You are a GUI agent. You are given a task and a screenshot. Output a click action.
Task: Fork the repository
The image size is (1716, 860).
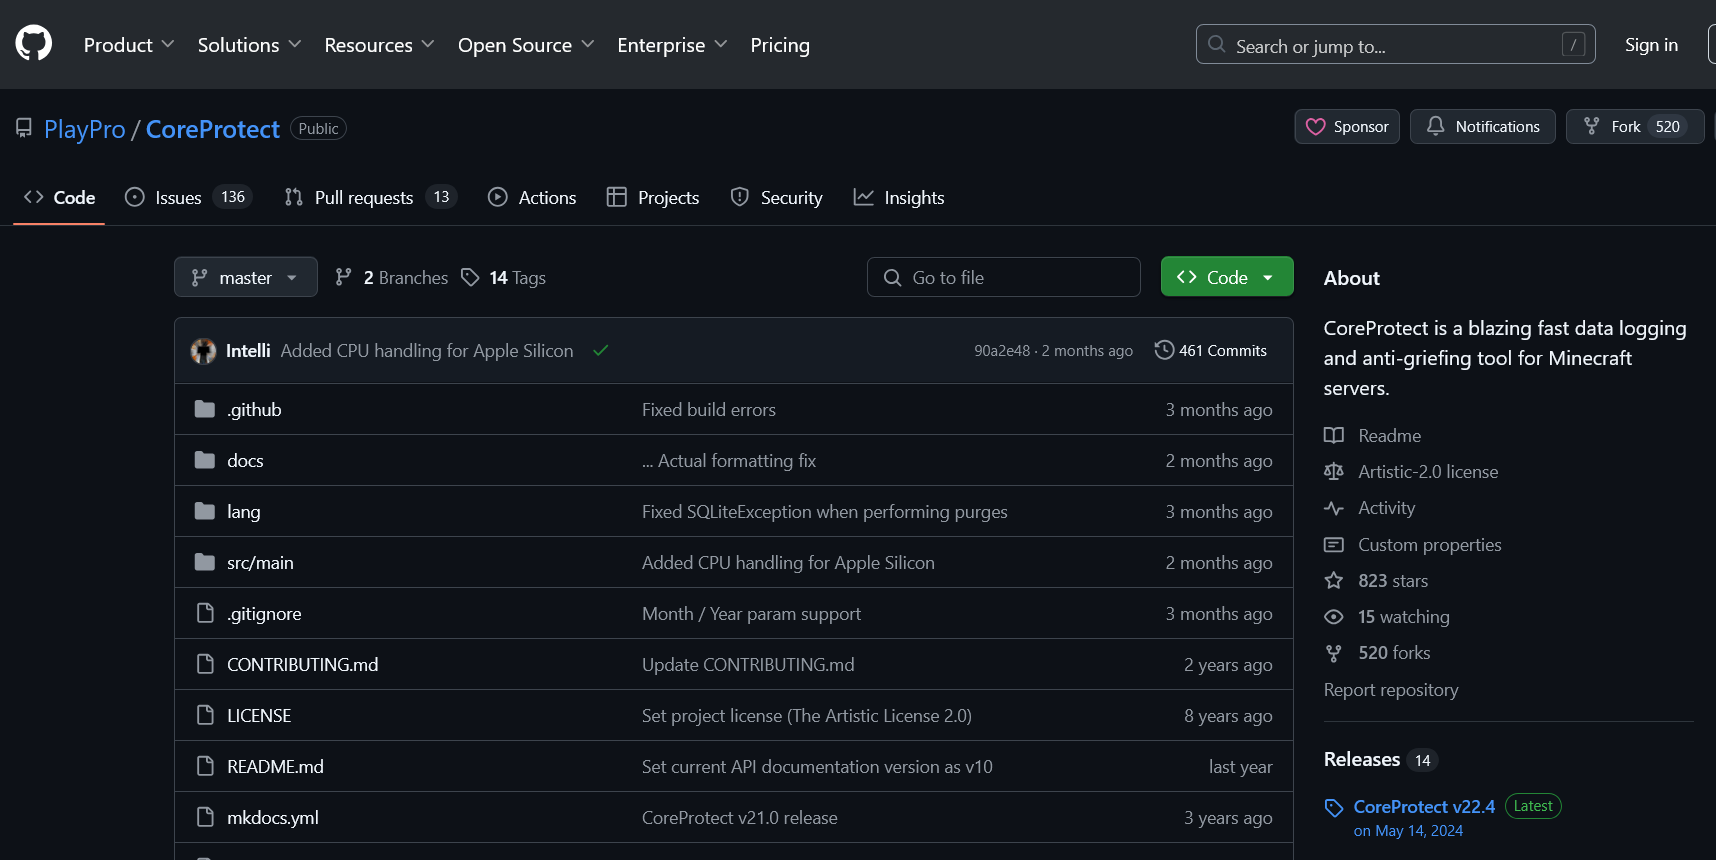(x=1634, y=127)
